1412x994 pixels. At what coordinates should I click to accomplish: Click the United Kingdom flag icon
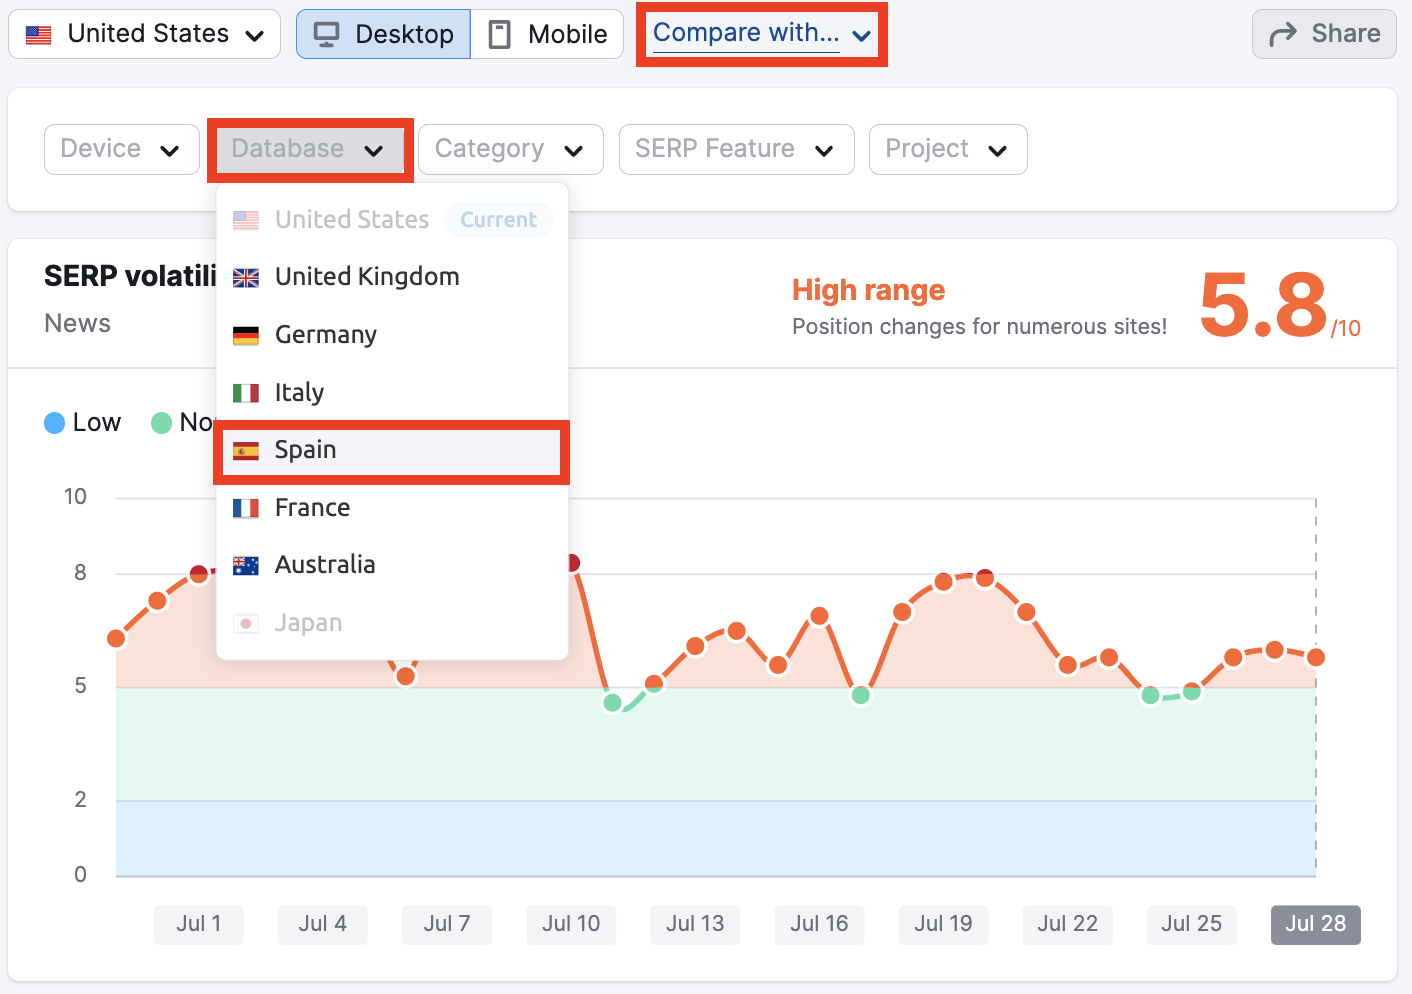point(246,278)
